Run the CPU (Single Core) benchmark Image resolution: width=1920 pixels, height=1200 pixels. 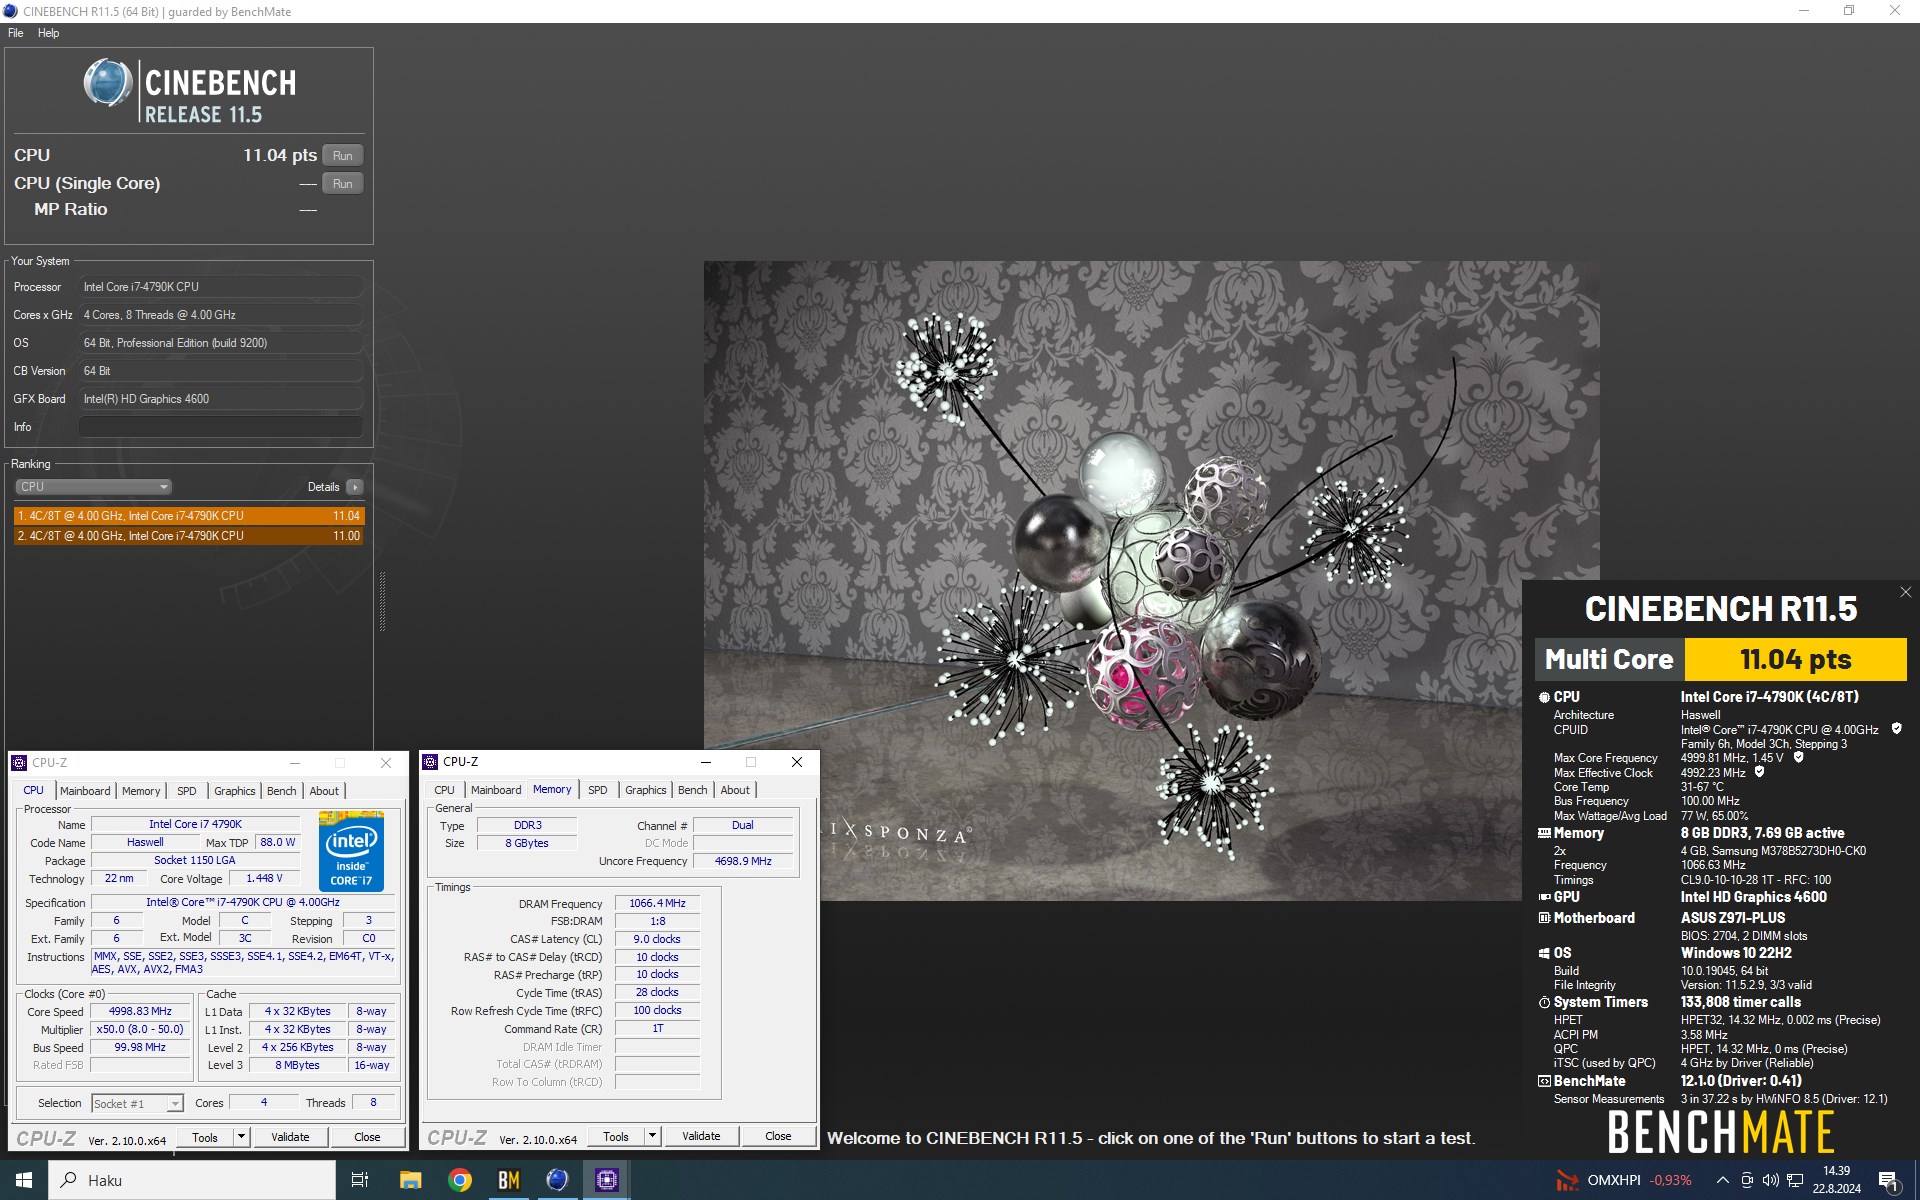pyautogui.click(x=342, y=184)
